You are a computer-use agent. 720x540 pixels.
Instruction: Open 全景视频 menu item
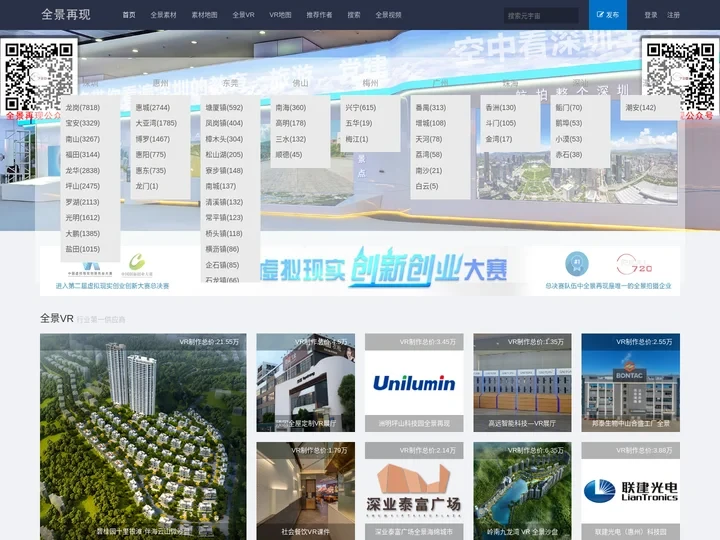388,15
